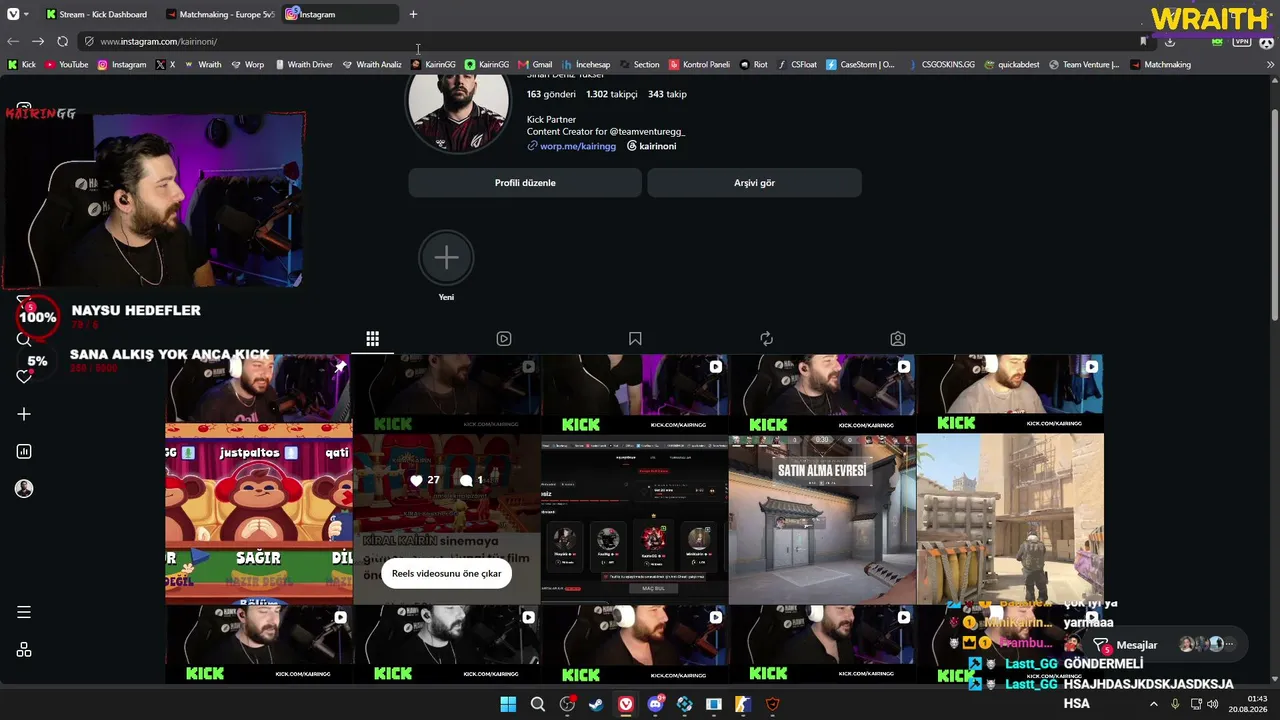Open the professional dashboard chart icon
The width and height of the screenshot is (1280, 720).
pyautogui.click(x=24, y=451)
